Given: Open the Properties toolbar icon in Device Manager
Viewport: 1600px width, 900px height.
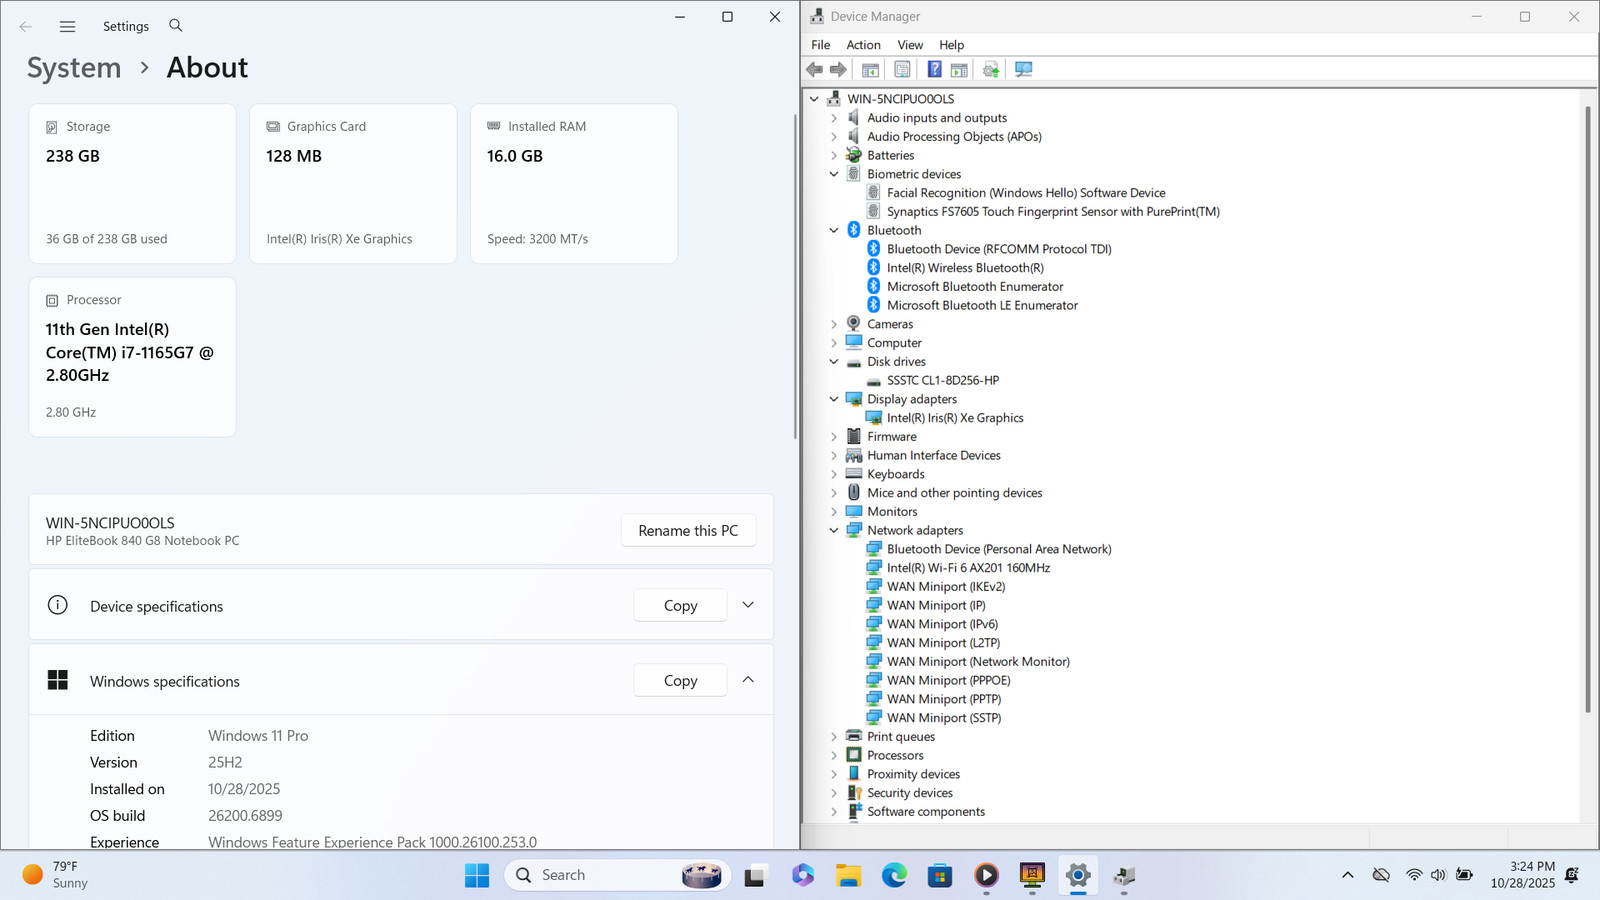Looking at the screenshot, I should tap(902, 69).
